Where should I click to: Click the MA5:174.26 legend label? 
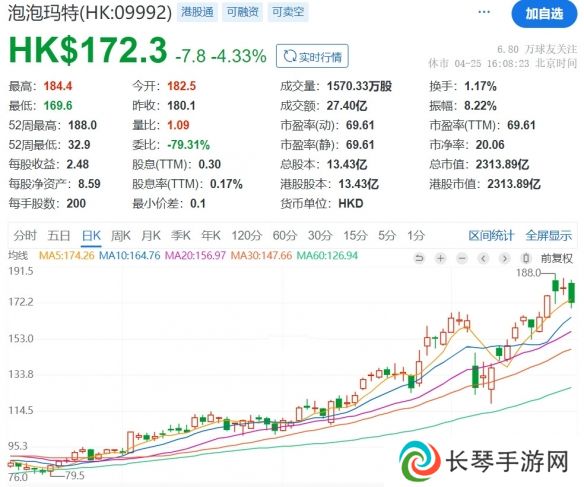point(67,255)
